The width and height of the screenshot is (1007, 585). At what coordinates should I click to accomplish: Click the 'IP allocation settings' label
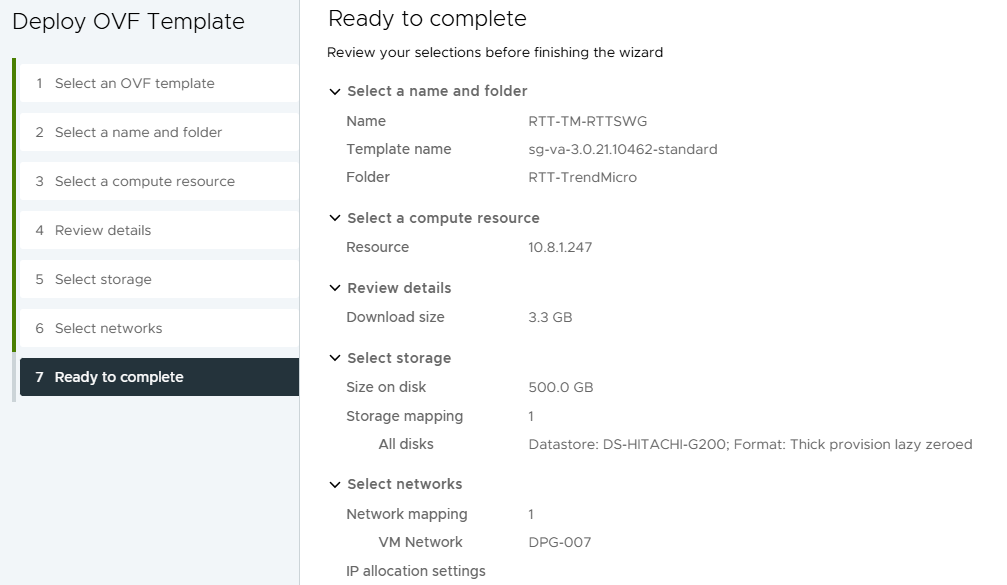click(x=415, y=571)
